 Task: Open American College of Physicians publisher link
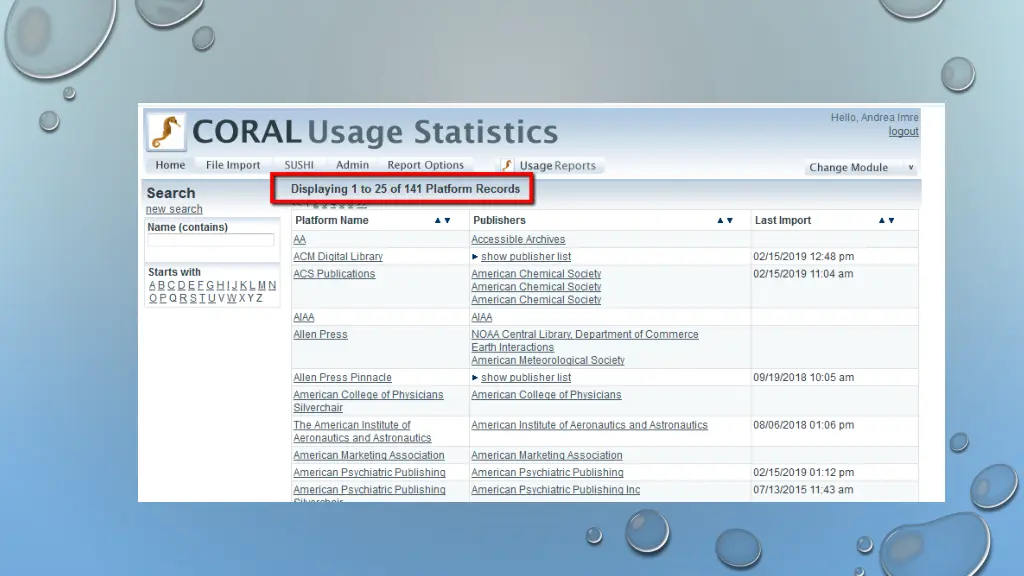tap(547, 394)
